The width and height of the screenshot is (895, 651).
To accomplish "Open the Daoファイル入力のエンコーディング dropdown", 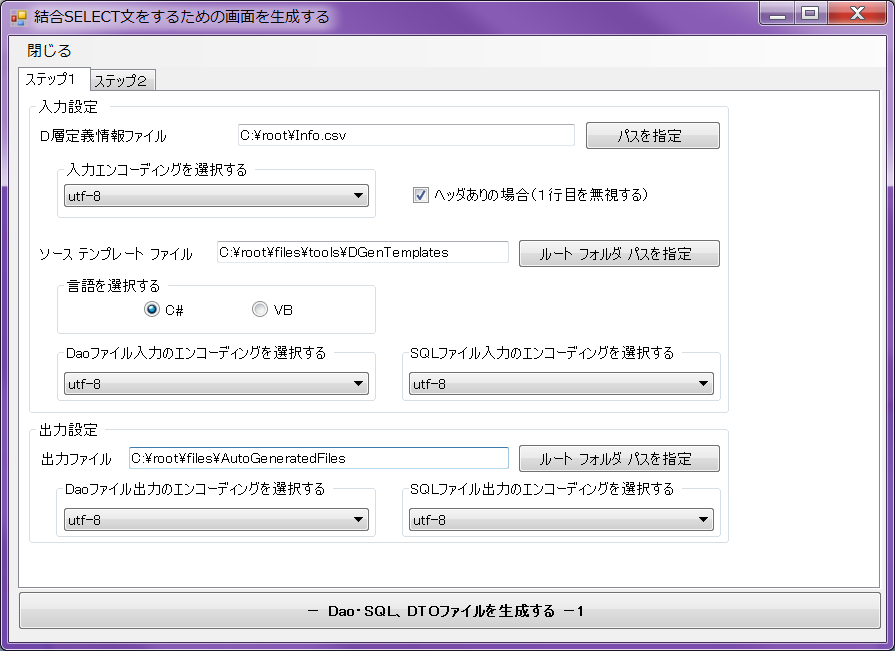I will click(x=216, y=384).
